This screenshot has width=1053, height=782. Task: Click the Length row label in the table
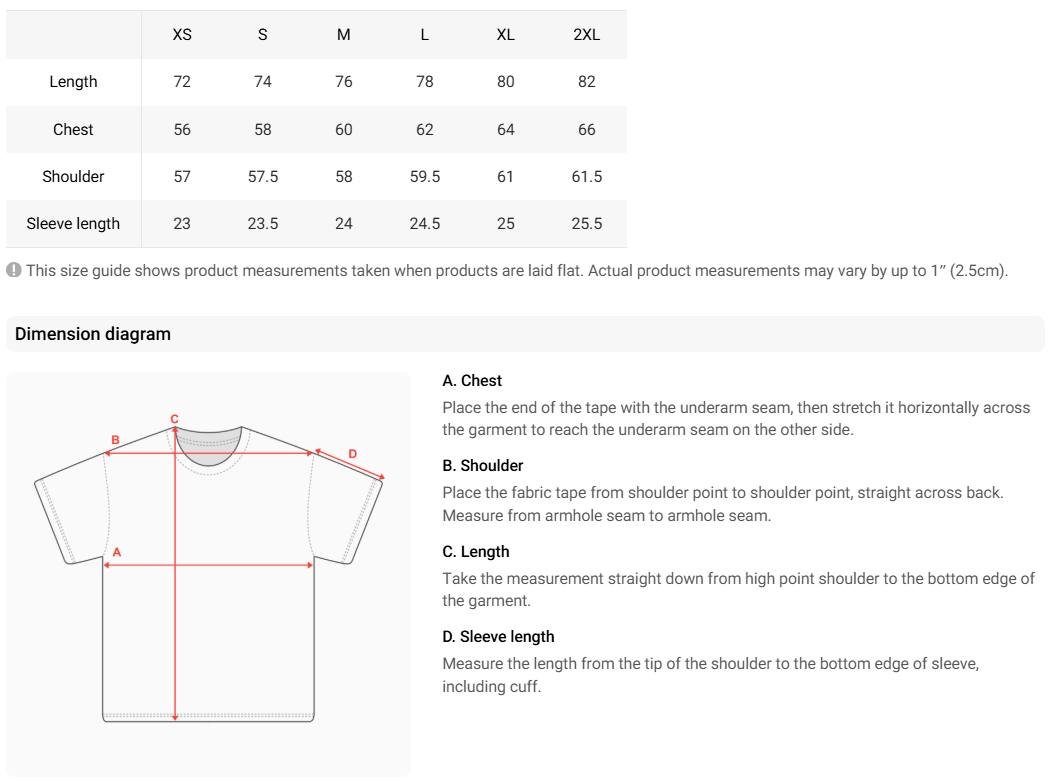(73, 82)
